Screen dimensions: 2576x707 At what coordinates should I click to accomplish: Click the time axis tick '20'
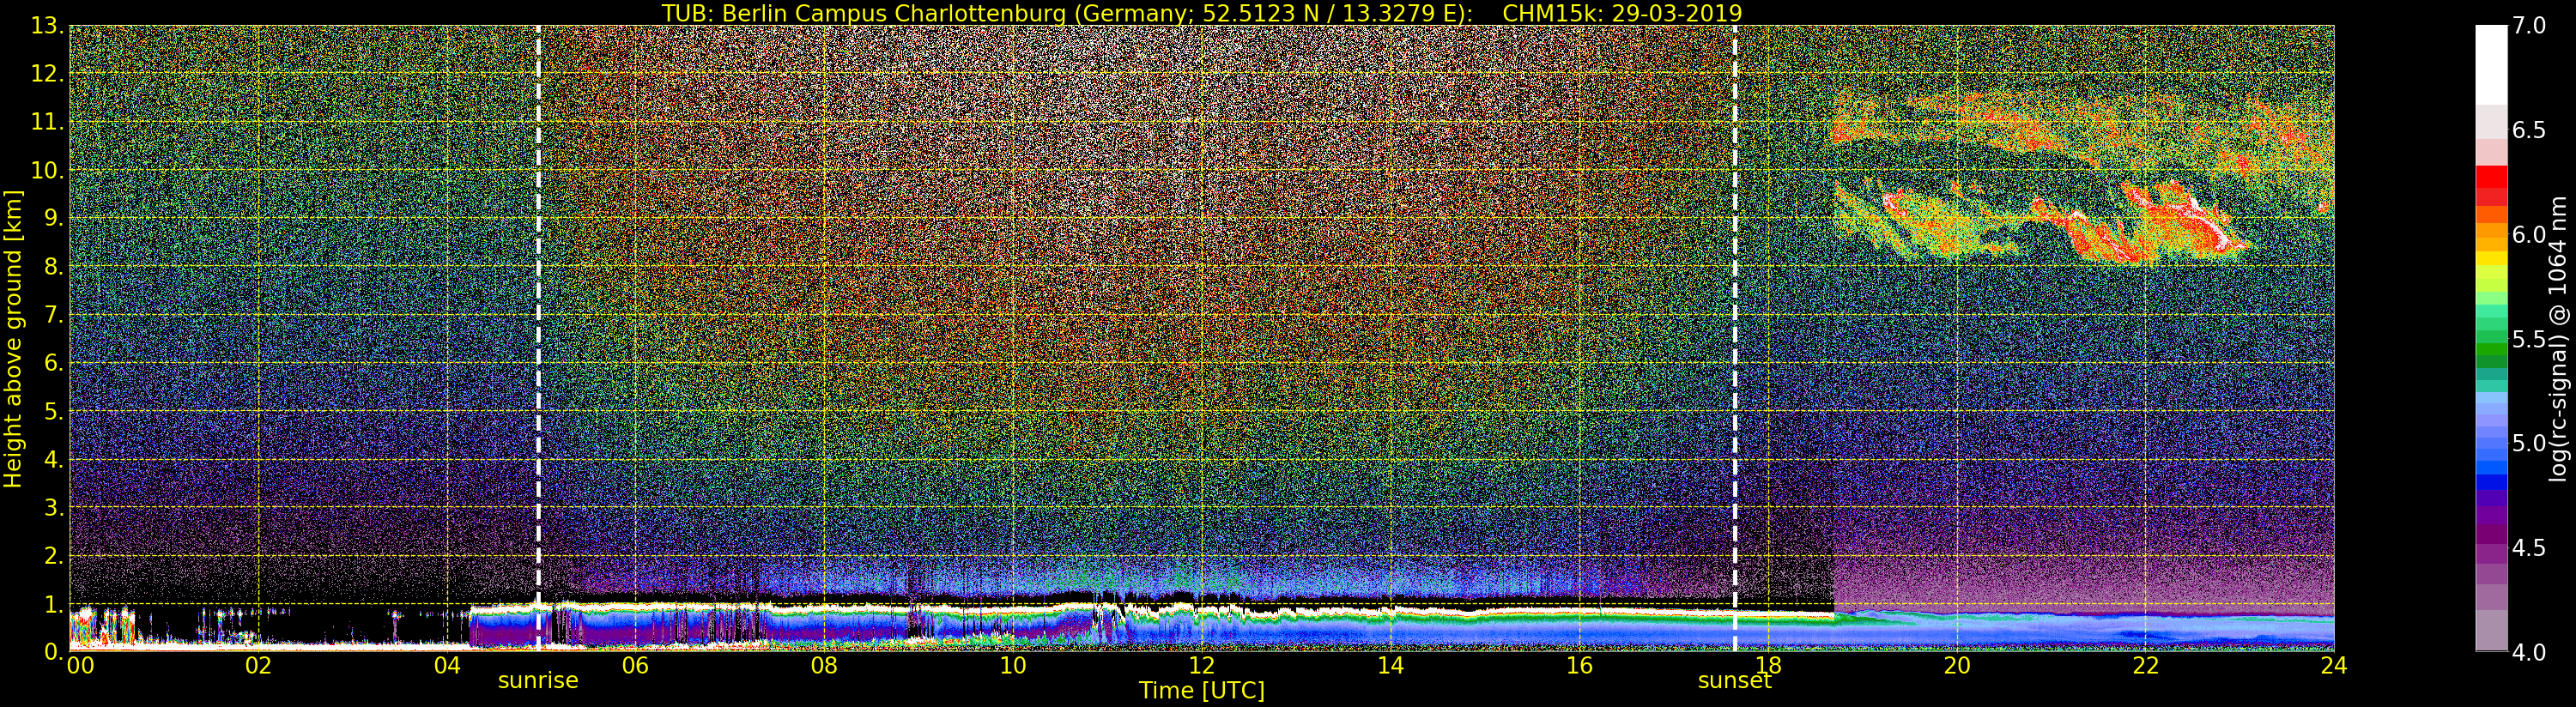[x=1957, y=666]
